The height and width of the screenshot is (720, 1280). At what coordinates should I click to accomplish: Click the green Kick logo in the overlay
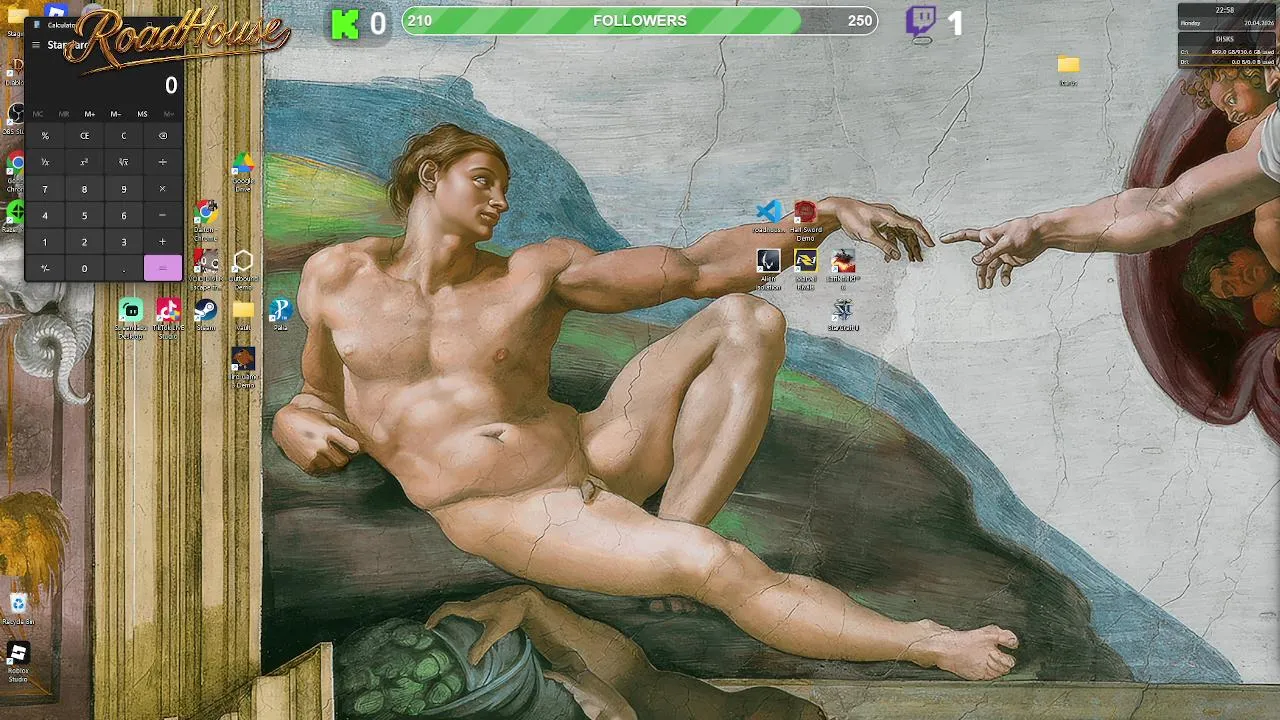click(x=345, y=24)
